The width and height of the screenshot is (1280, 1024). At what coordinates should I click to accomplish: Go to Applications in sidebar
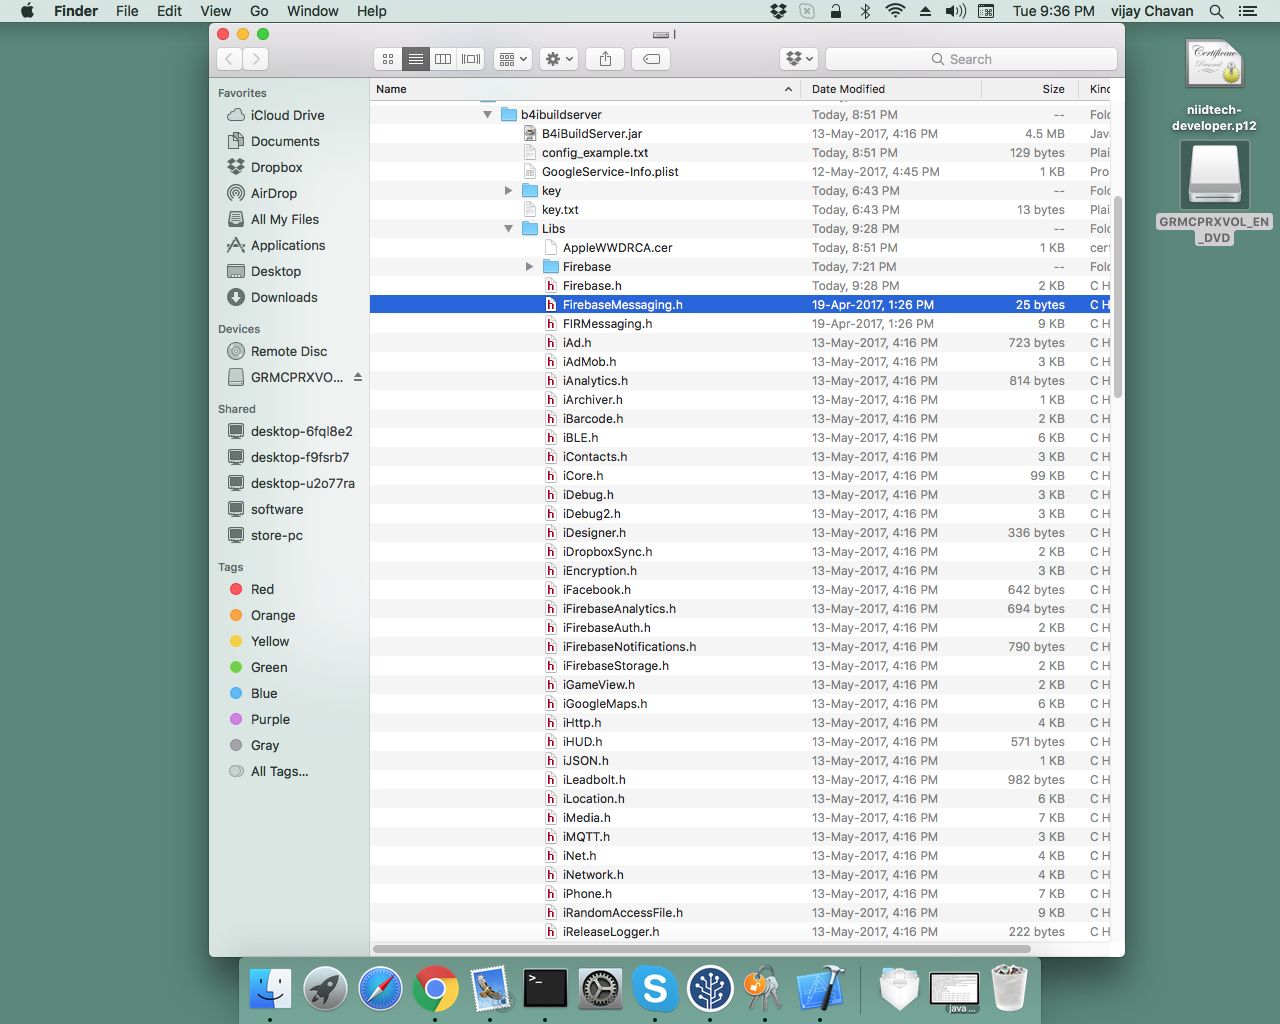[x=288, y=245]
